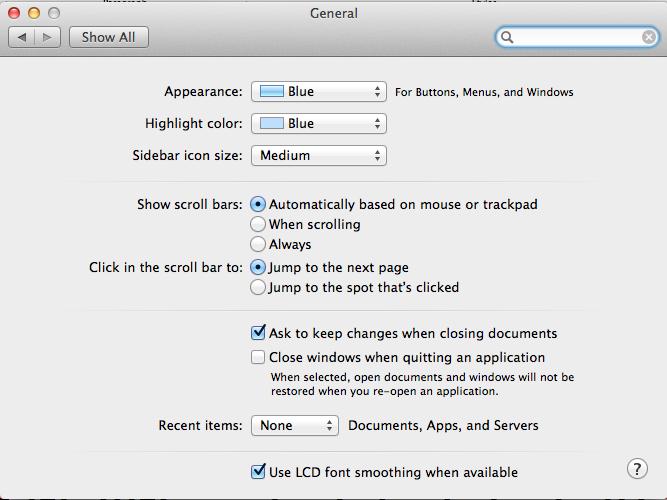The image size is (667, 500).
Task: Click the General window title
Action: pyautogui.click(x=334, y=13)
